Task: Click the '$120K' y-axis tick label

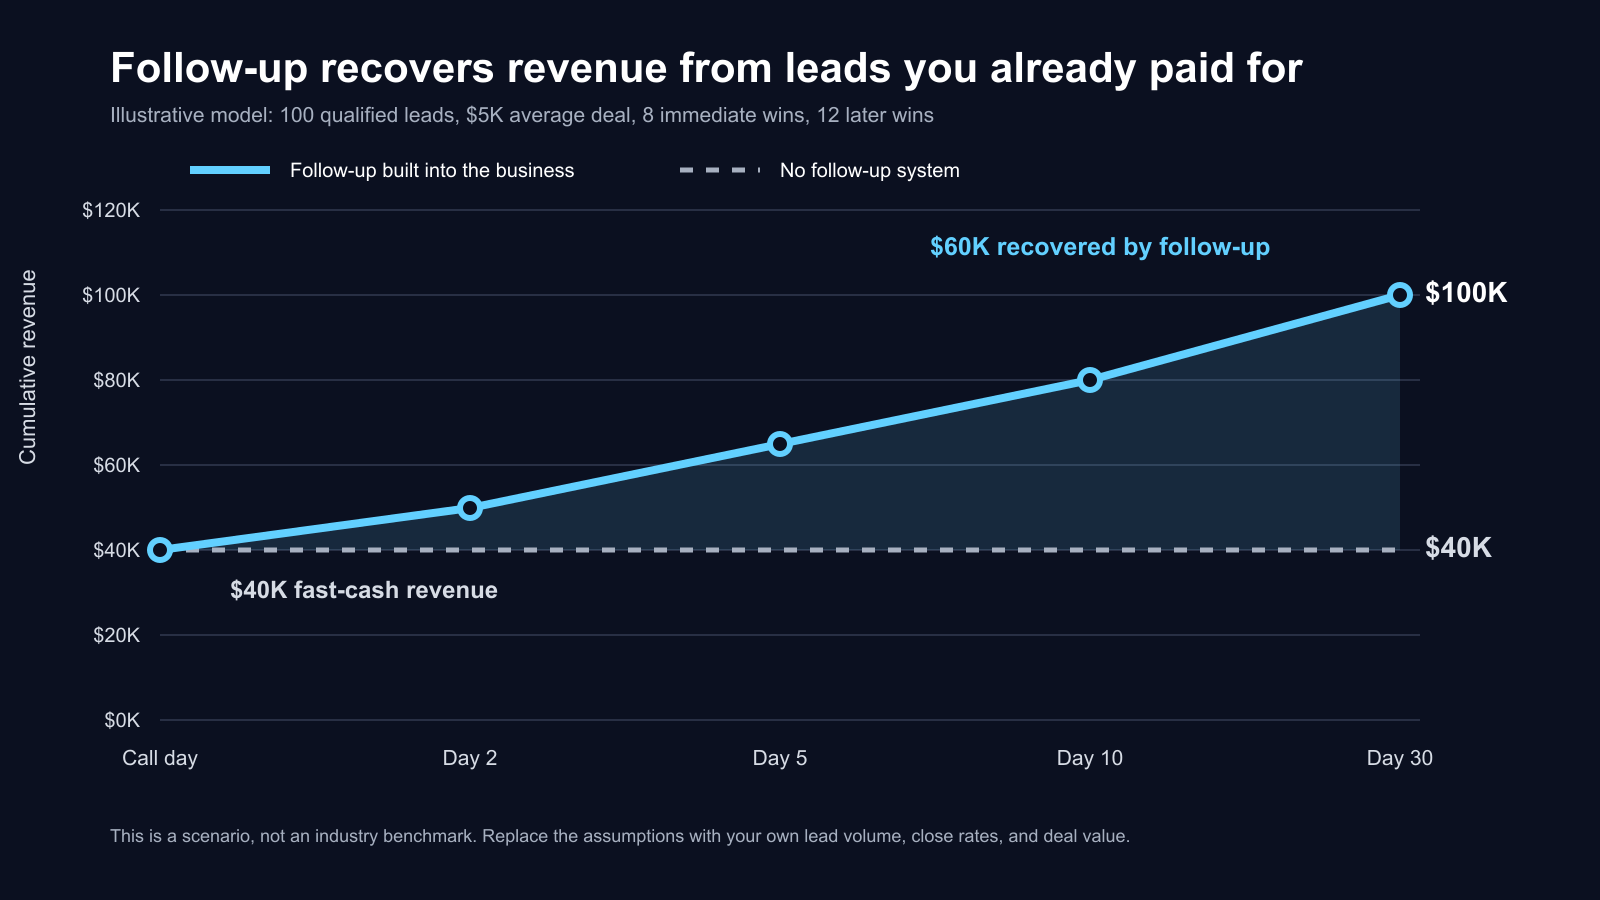Action: pos(111,210)
